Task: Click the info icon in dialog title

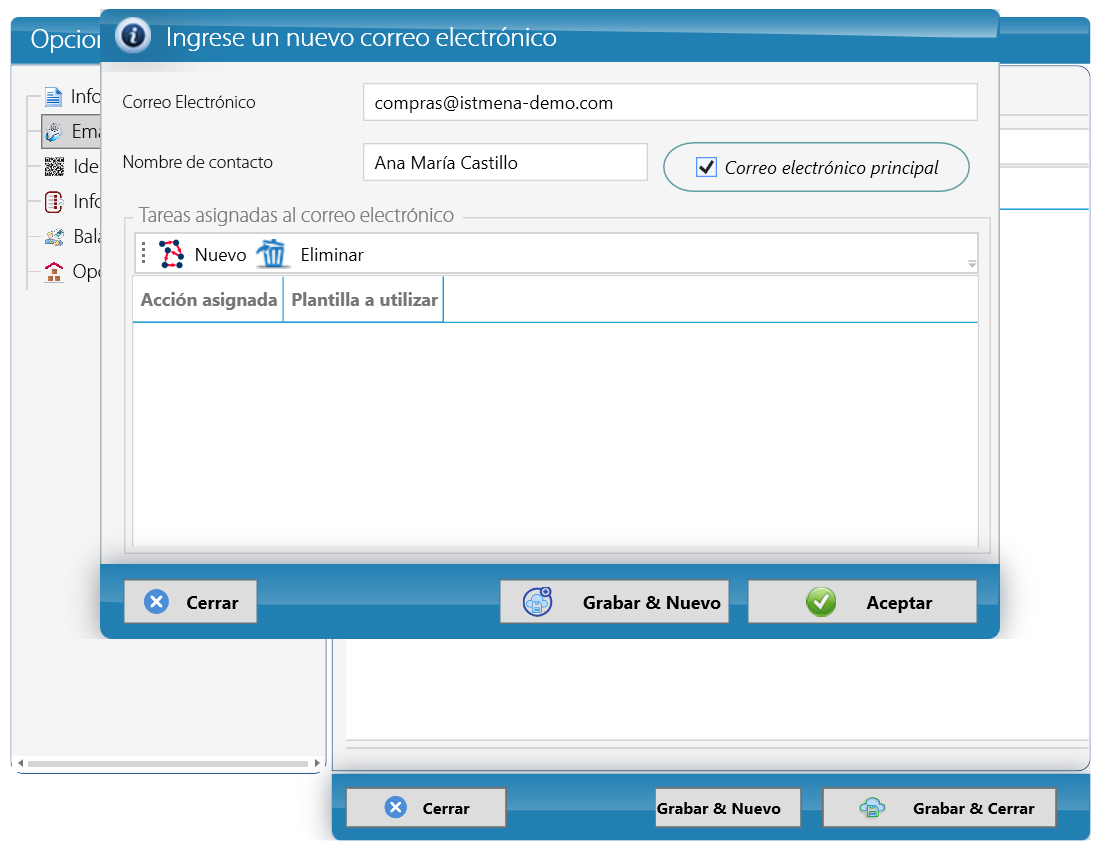Action: pos(133,35)
